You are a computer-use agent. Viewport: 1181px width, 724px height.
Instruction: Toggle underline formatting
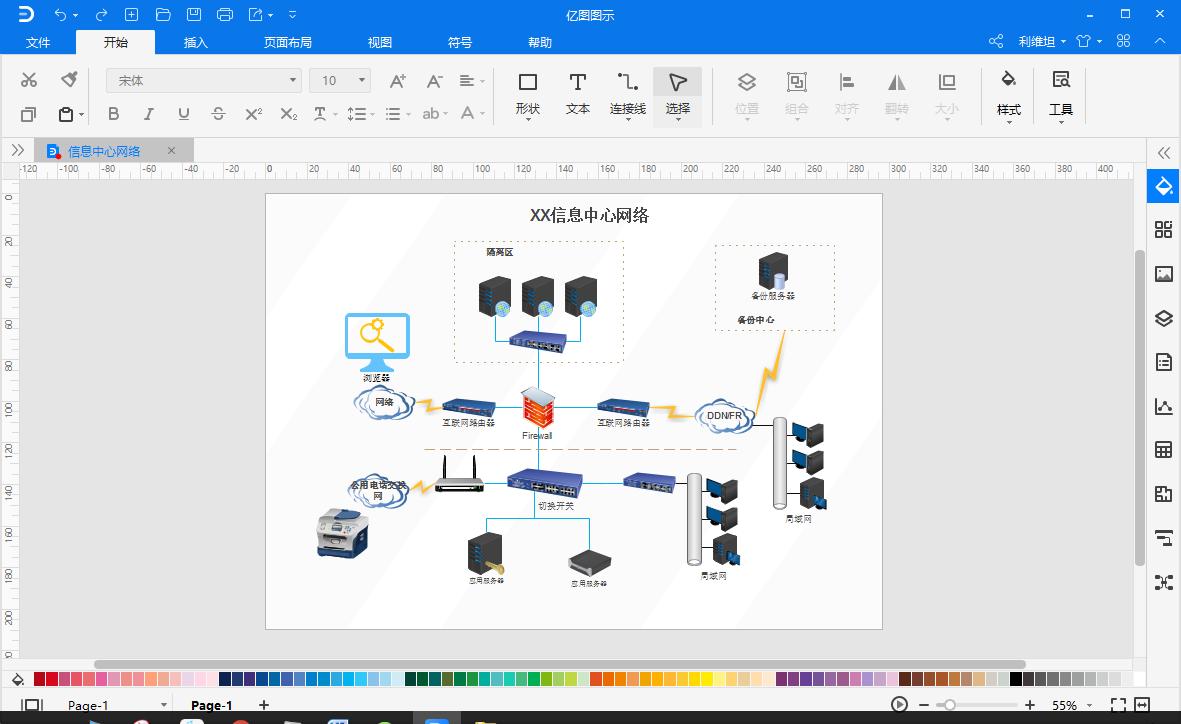pos(183,114)
